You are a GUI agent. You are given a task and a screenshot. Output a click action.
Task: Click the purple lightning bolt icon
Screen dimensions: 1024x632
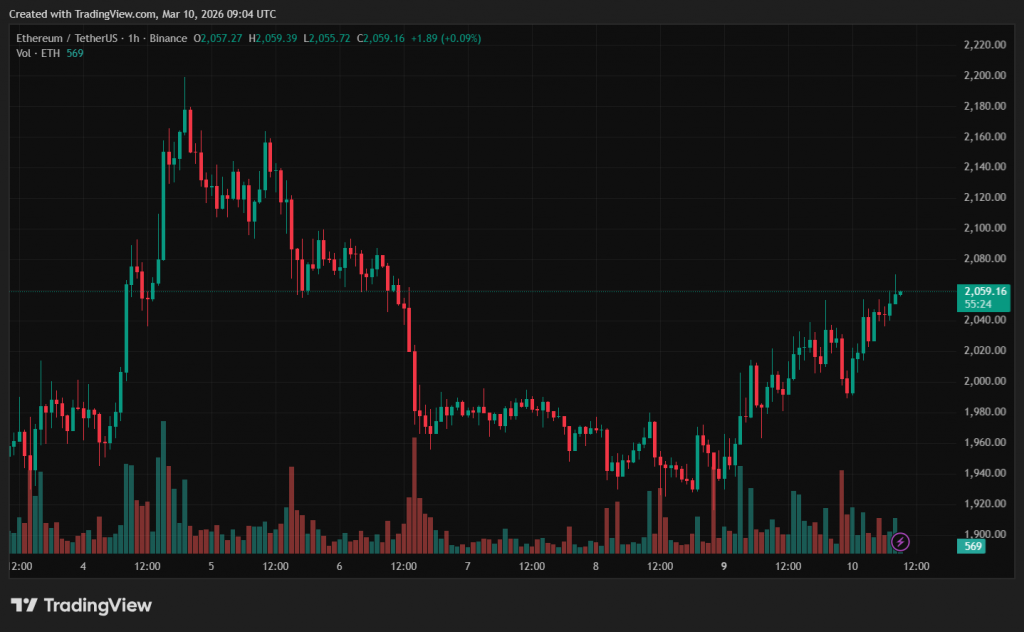(900, 542)
